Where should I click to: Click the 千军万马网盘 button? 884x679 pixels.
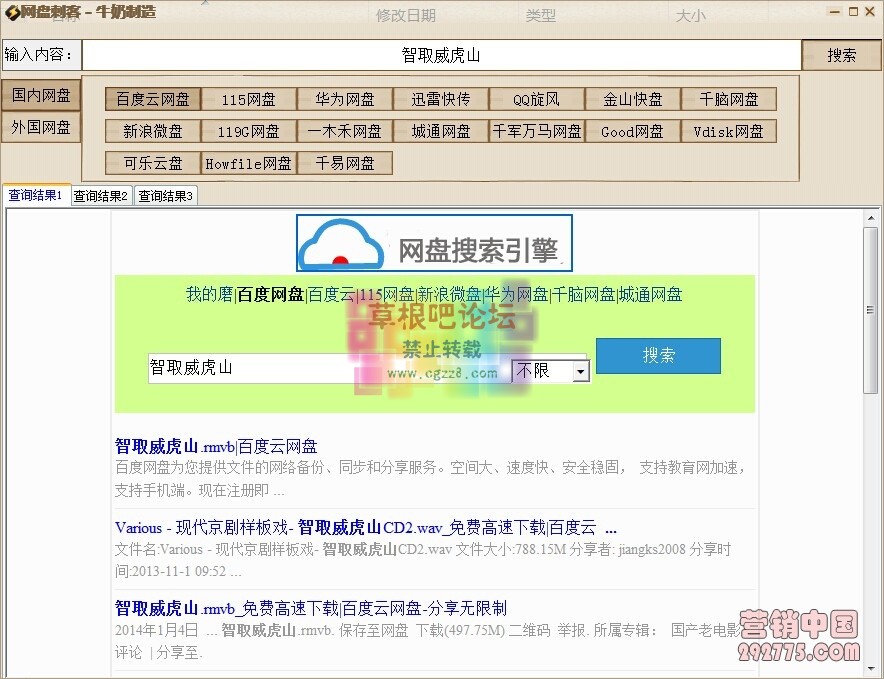pos(536,131)
